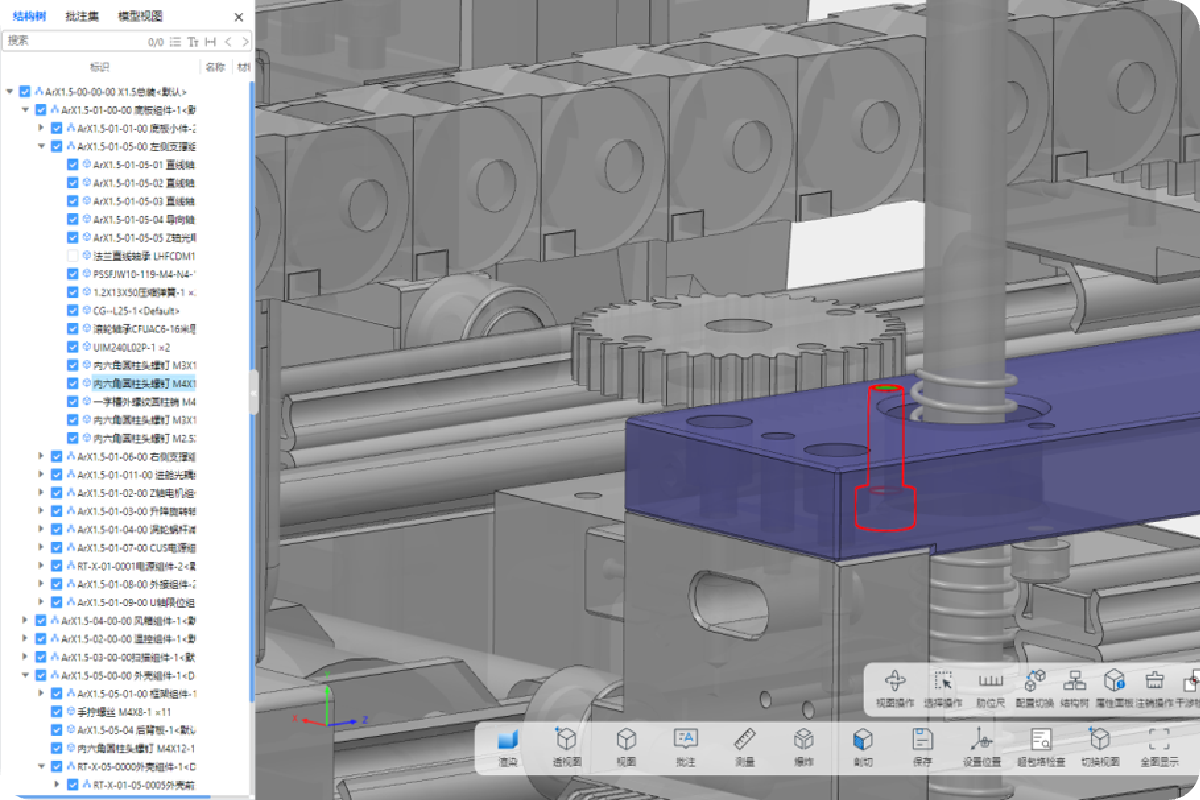The image size is (1200, 800).
Task: Close the structure tree side panel
Action: coord(238,17)
